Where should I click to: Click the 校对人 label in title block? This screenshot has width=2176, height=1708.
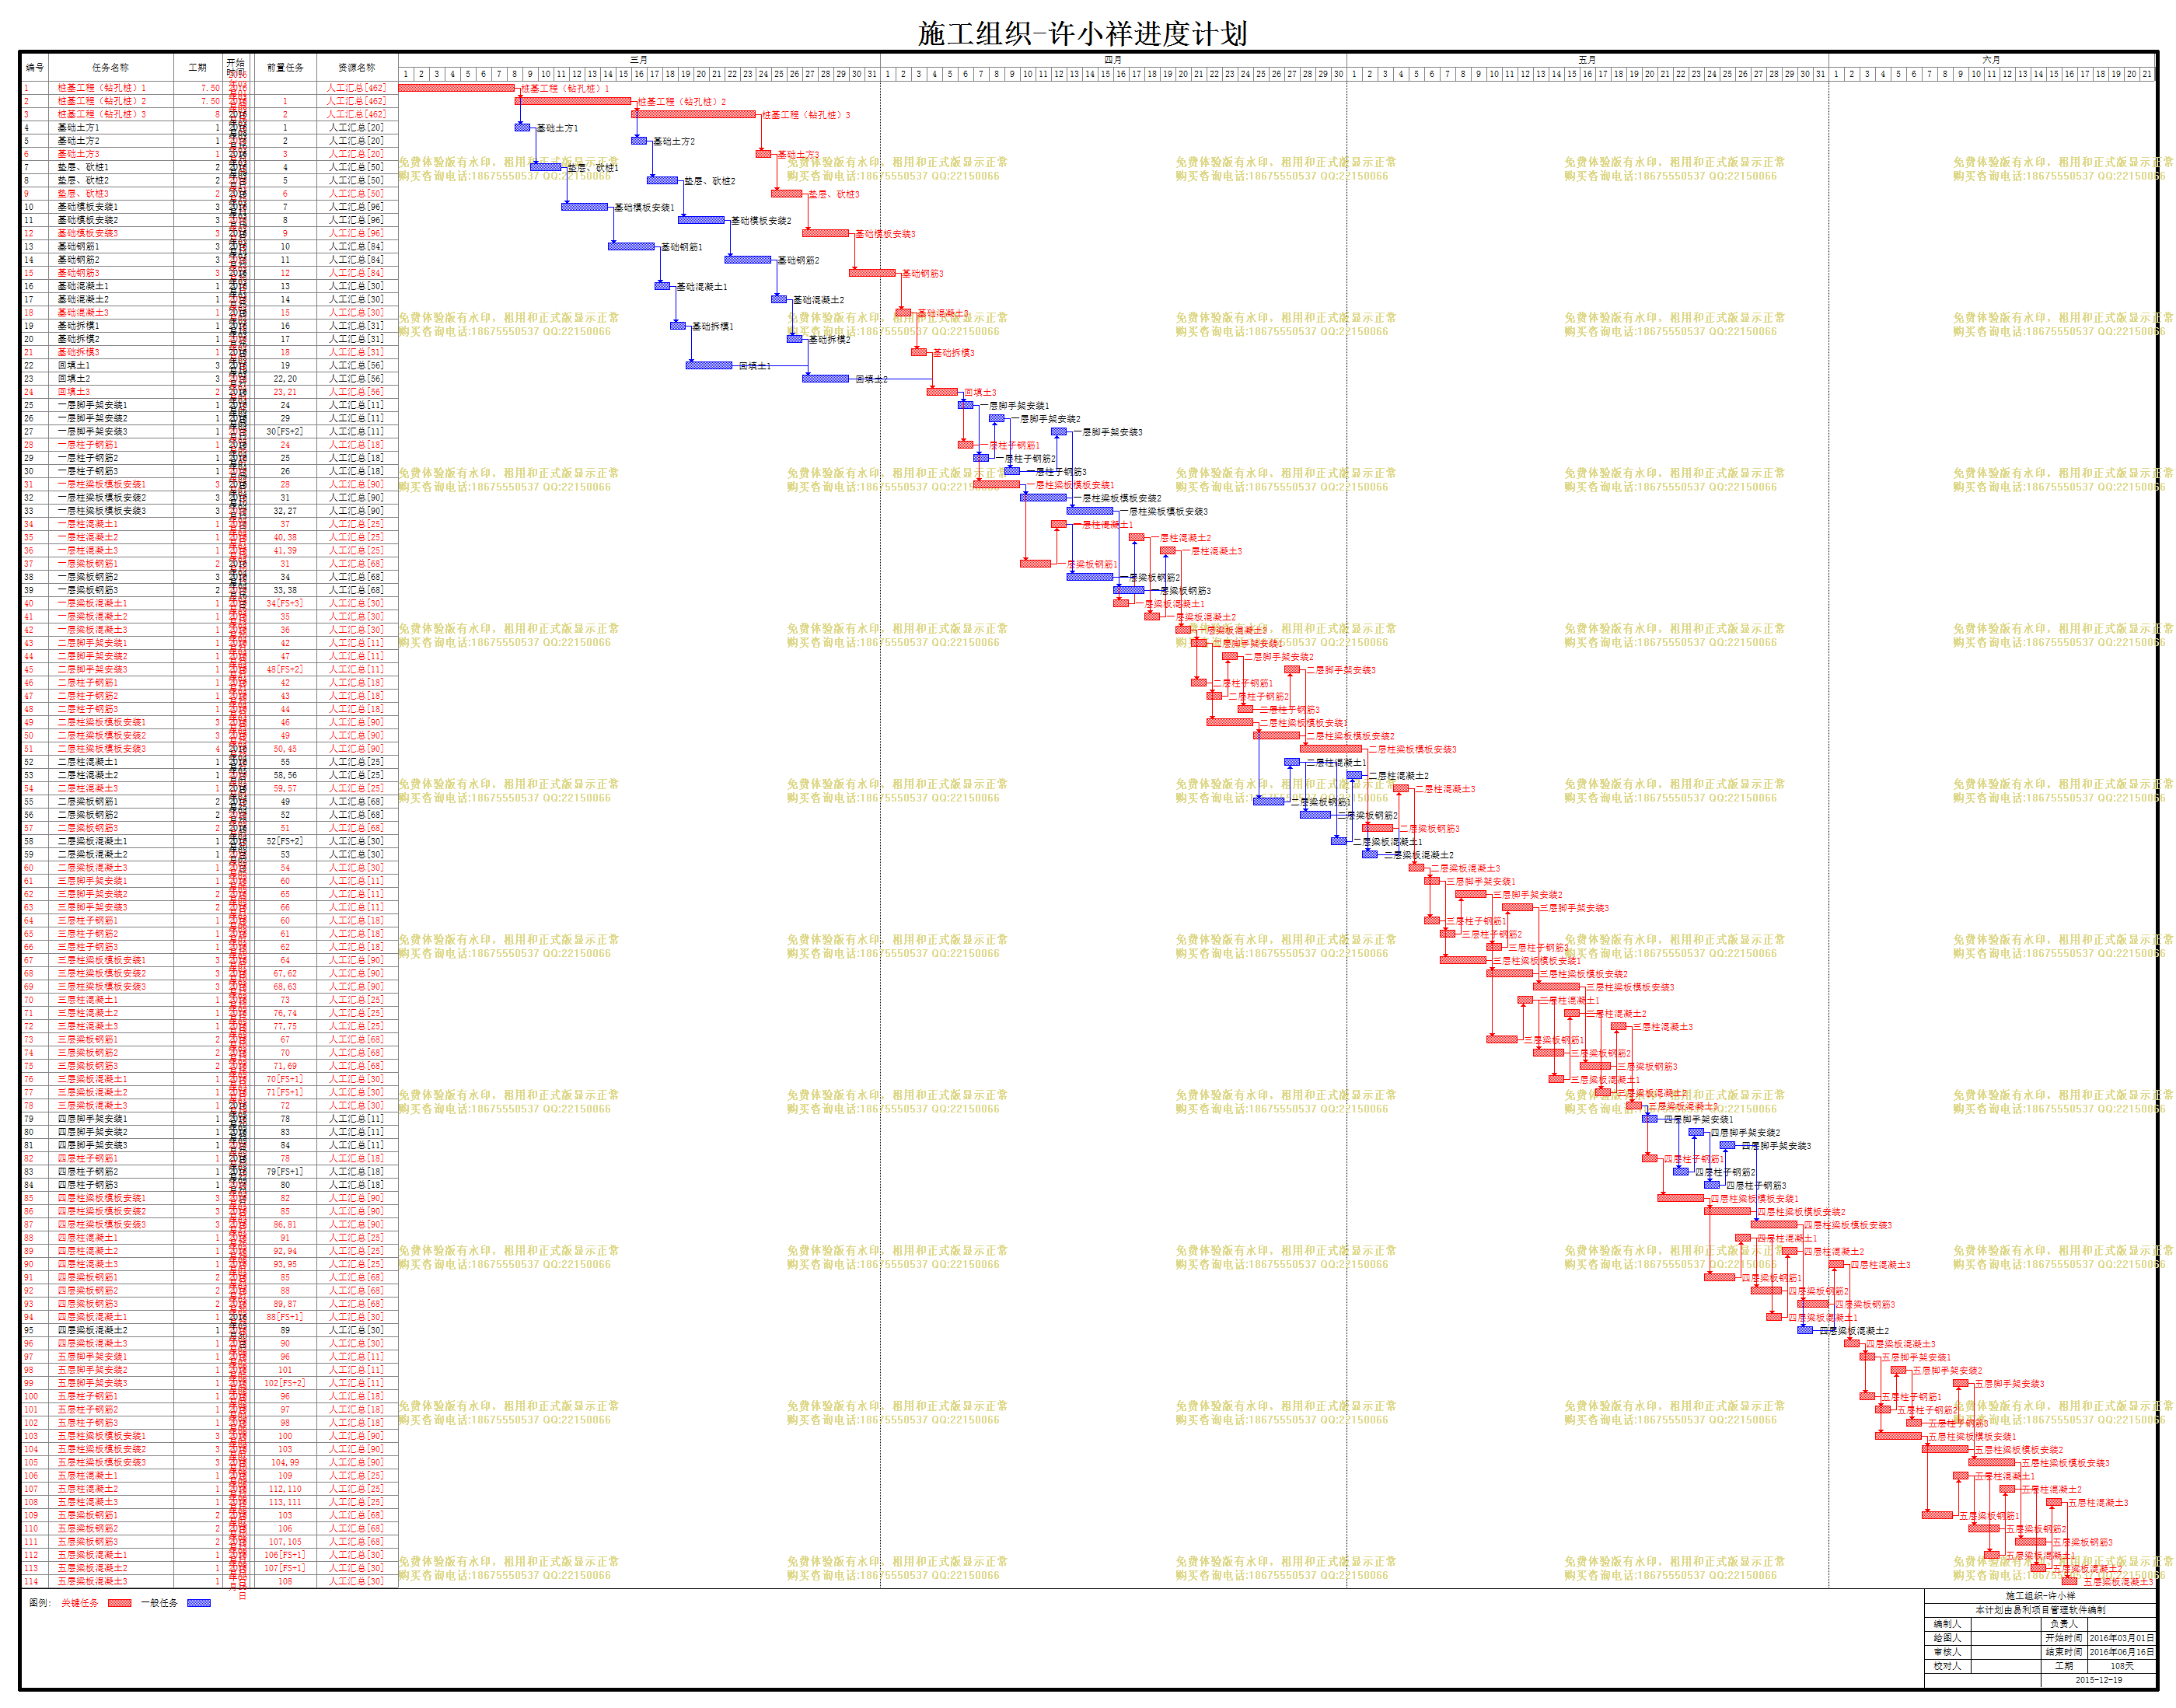(1947, 1666)
